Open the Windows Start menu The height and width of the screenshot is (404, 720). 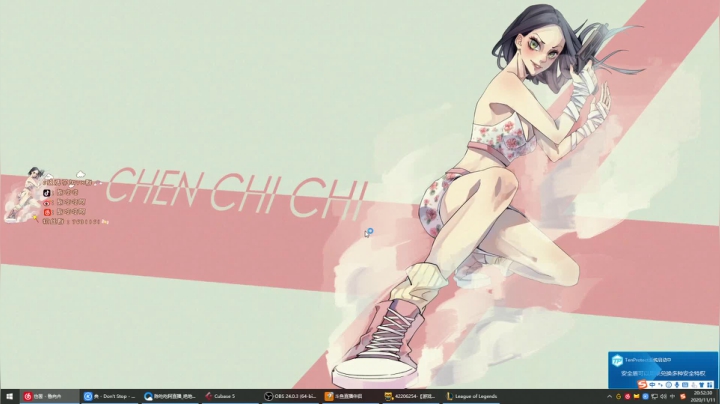point(9,396)
